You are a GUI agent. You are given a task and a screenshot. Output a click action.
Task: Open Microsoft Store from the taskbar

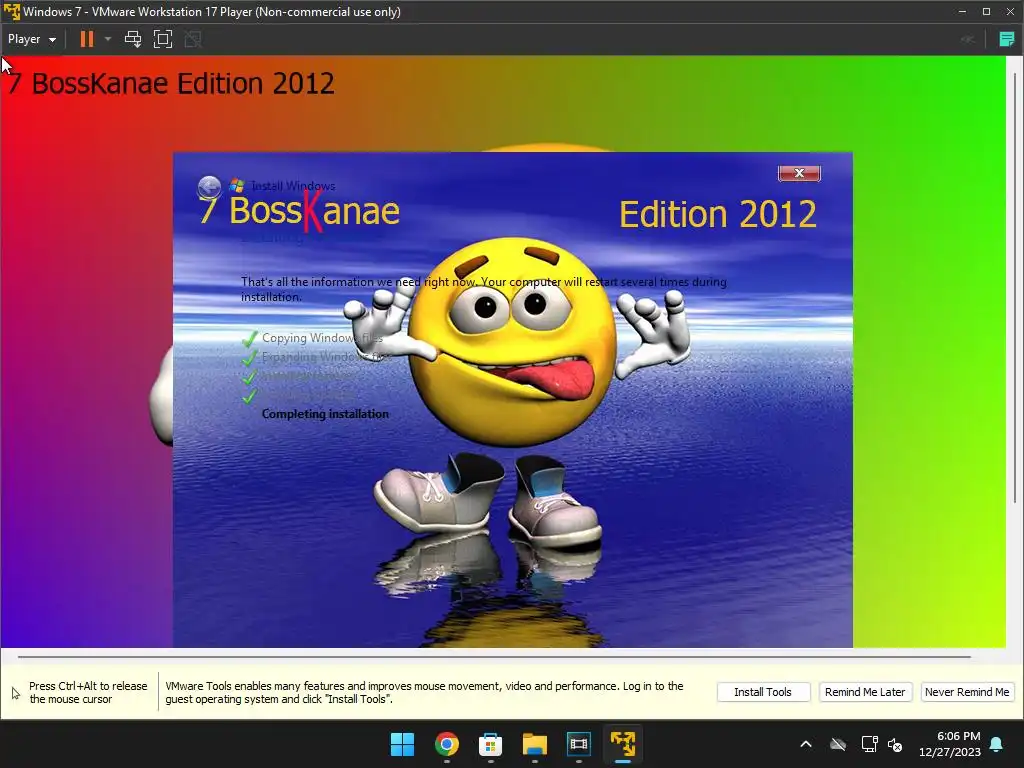(490, 744)
